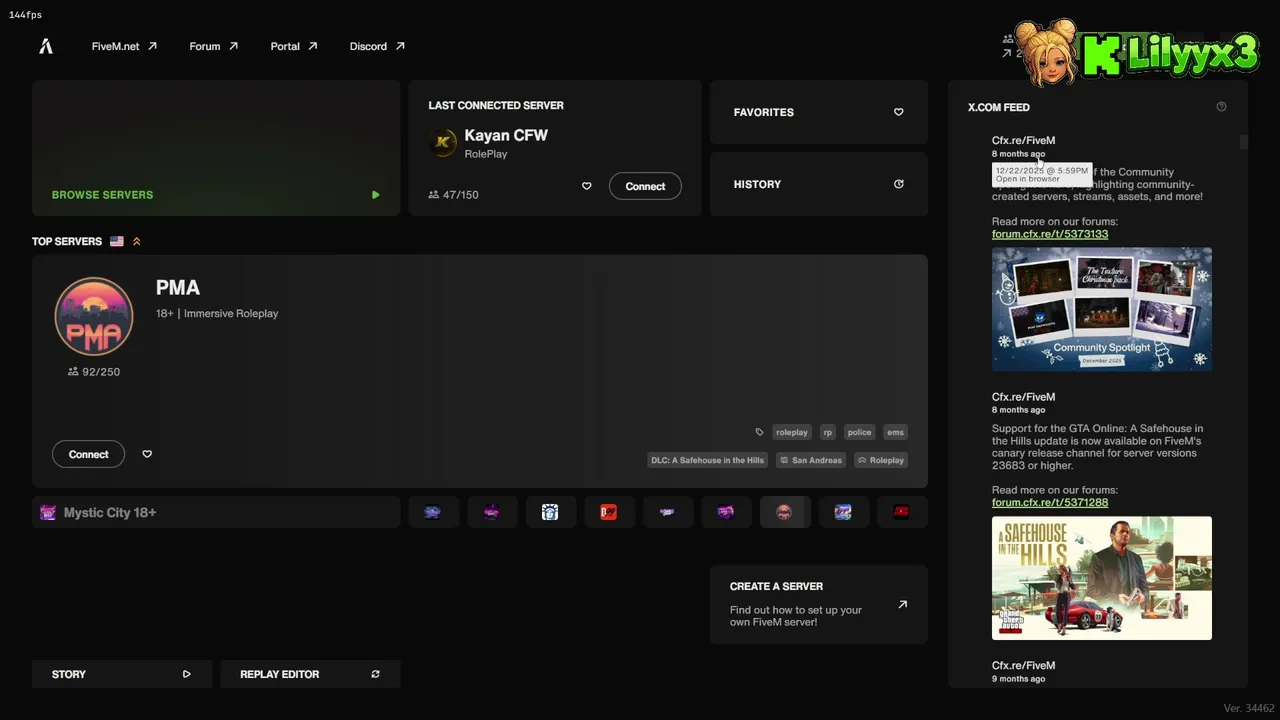Click the FiveM logo in the top bar
The height and width of the screenshot is (720, 1280).
click(x=46, y=46)
